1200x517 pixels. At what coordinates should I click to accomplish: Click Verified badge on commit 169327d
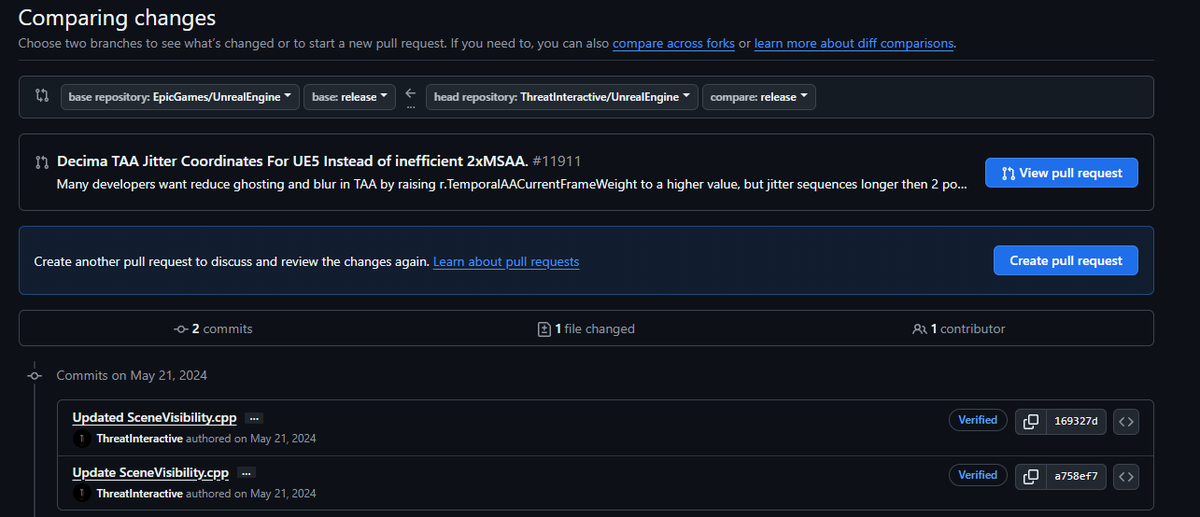[x=978, y=421]
